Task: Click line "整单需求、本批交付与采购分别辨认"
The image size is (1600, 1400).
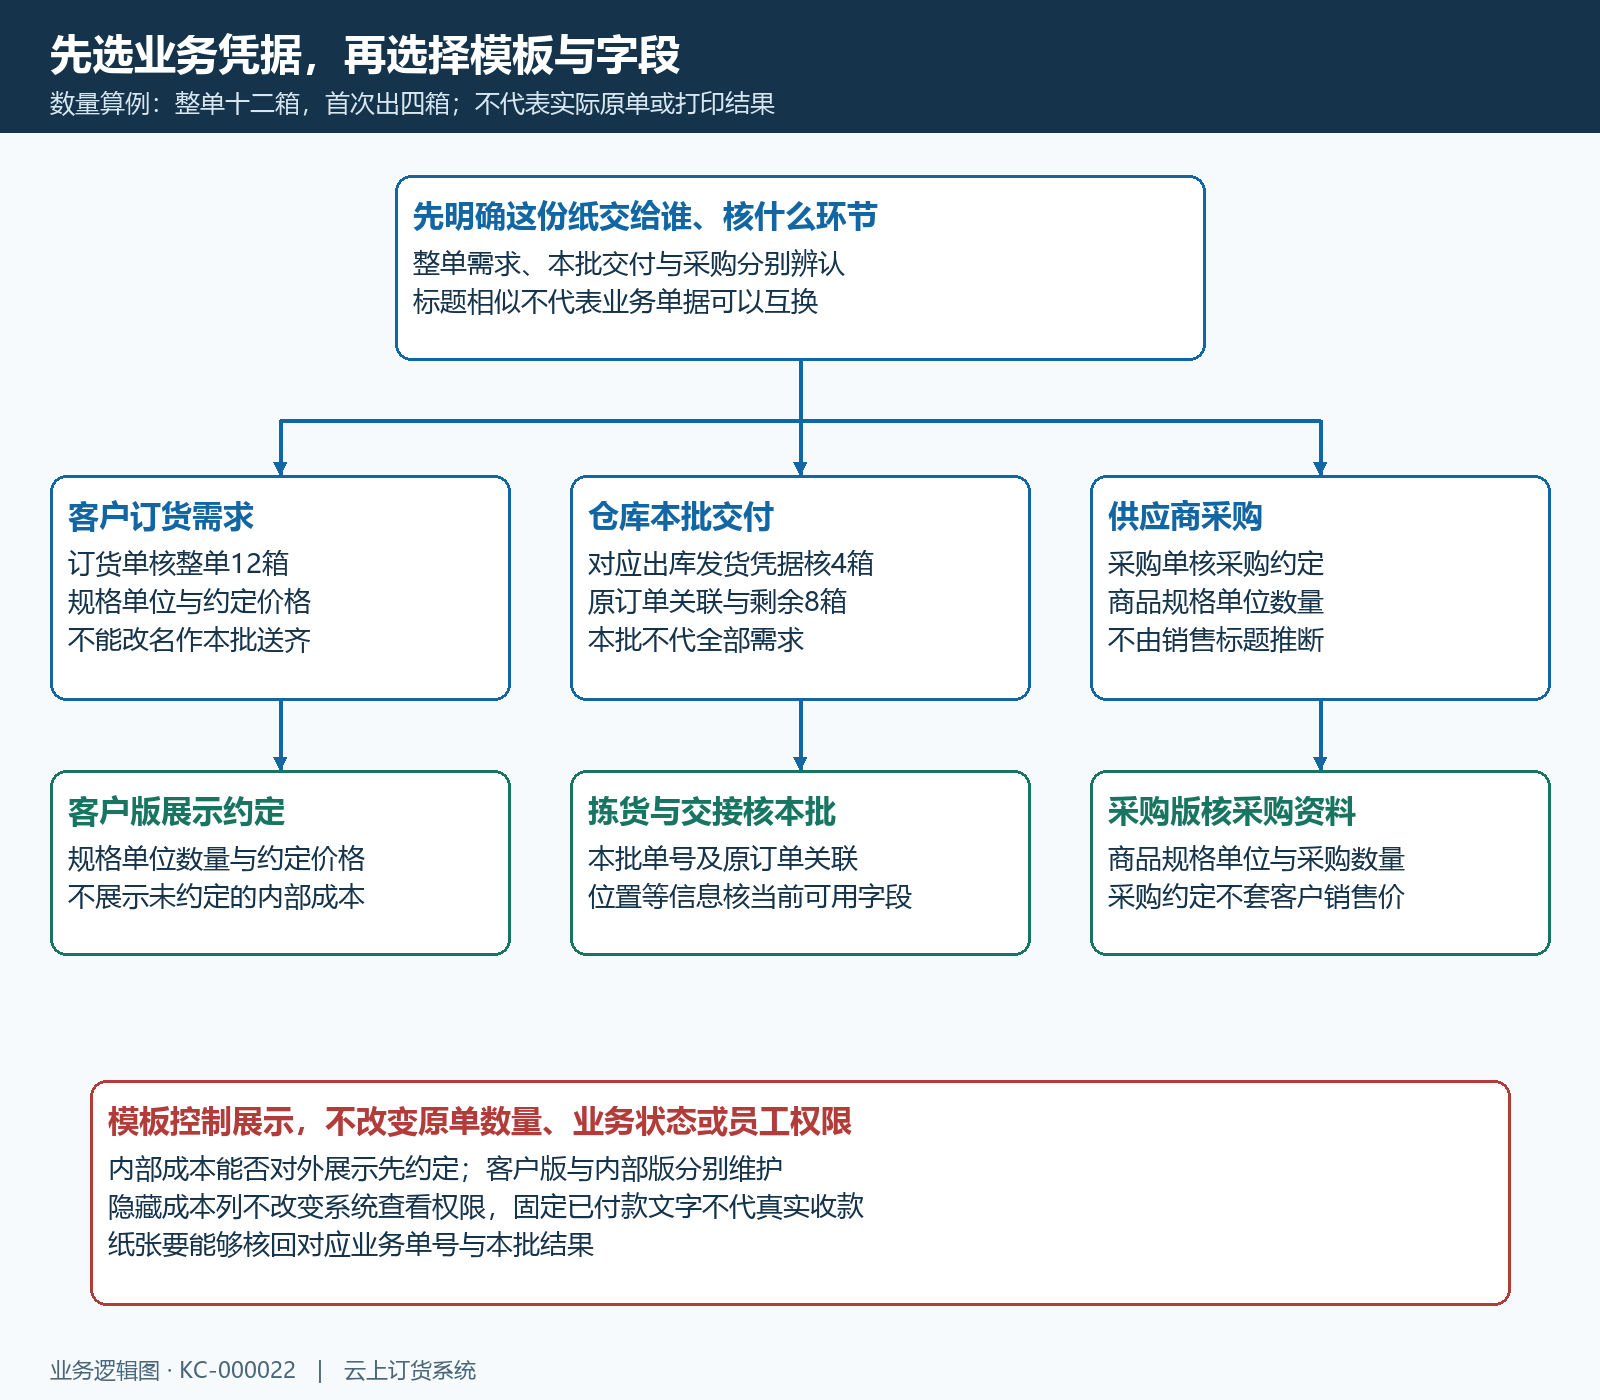Action: pos(629,264)
